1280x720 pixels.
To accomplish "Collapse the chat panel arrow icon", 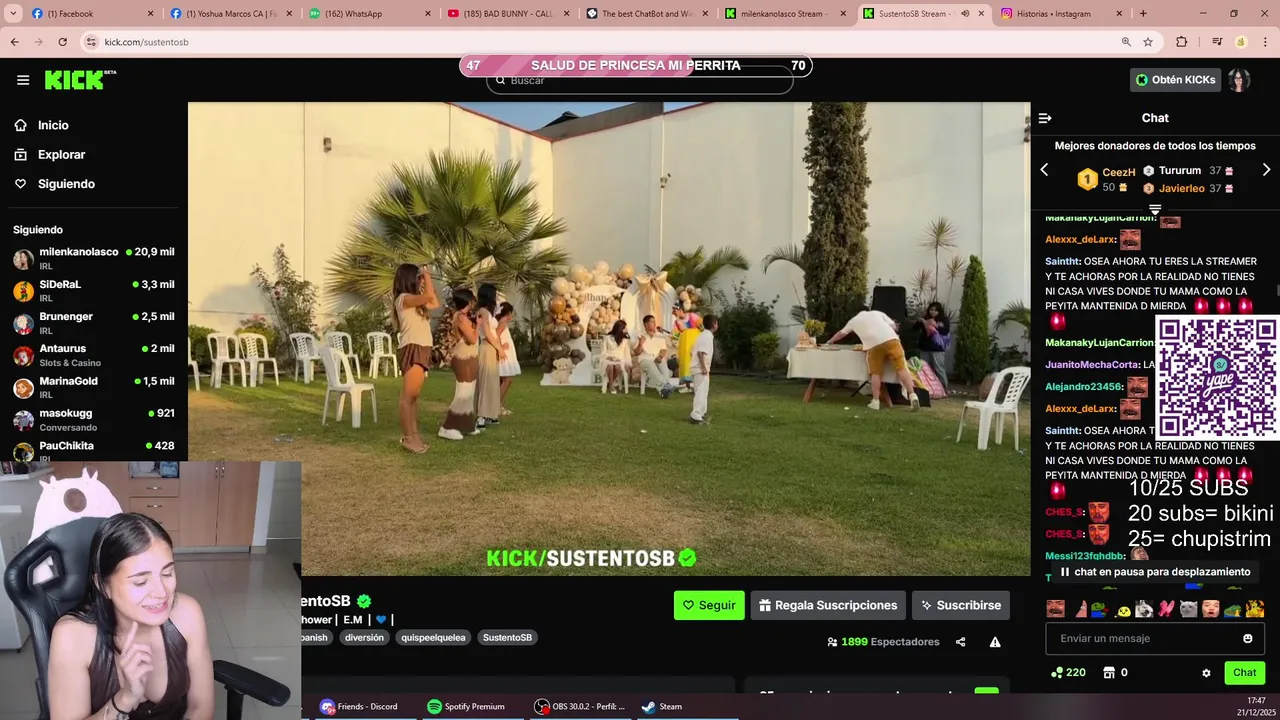I will click(x=1045, y=118).
